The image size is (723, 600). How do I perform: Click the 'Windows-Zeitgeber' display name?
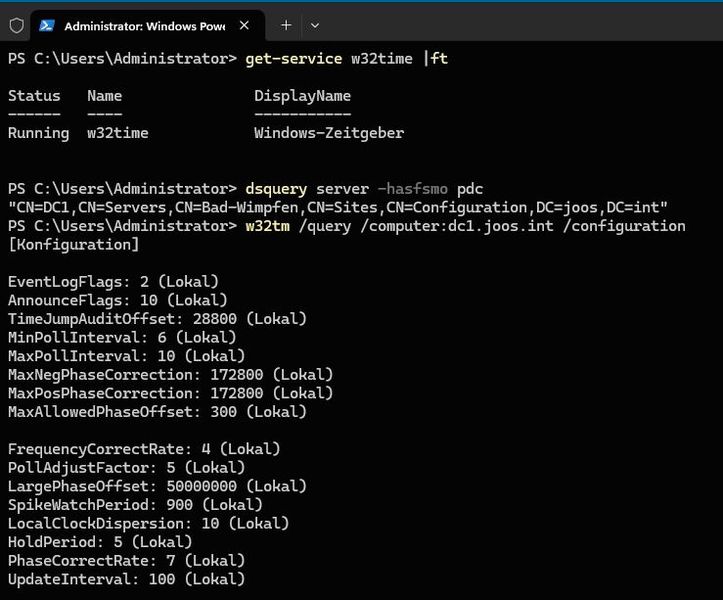click(329, 133)
